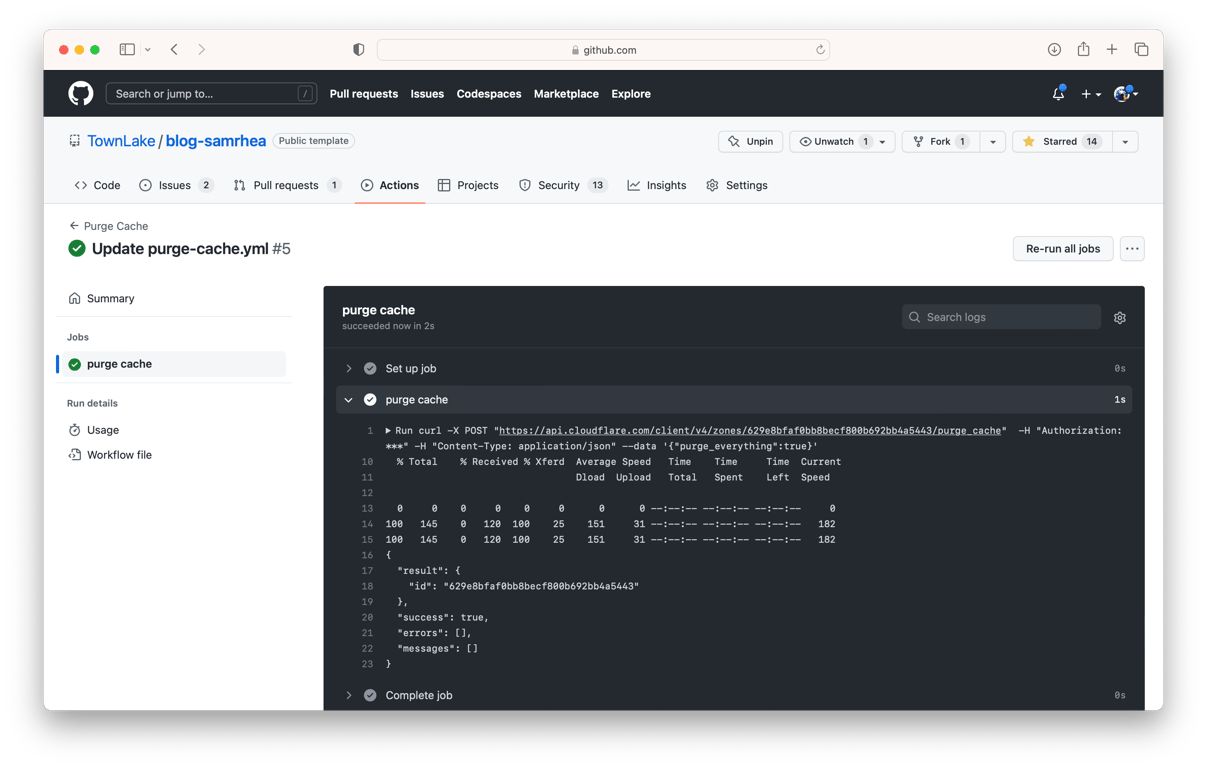
Task: Open the TownLake owner profile link
Action: (121, 141)
